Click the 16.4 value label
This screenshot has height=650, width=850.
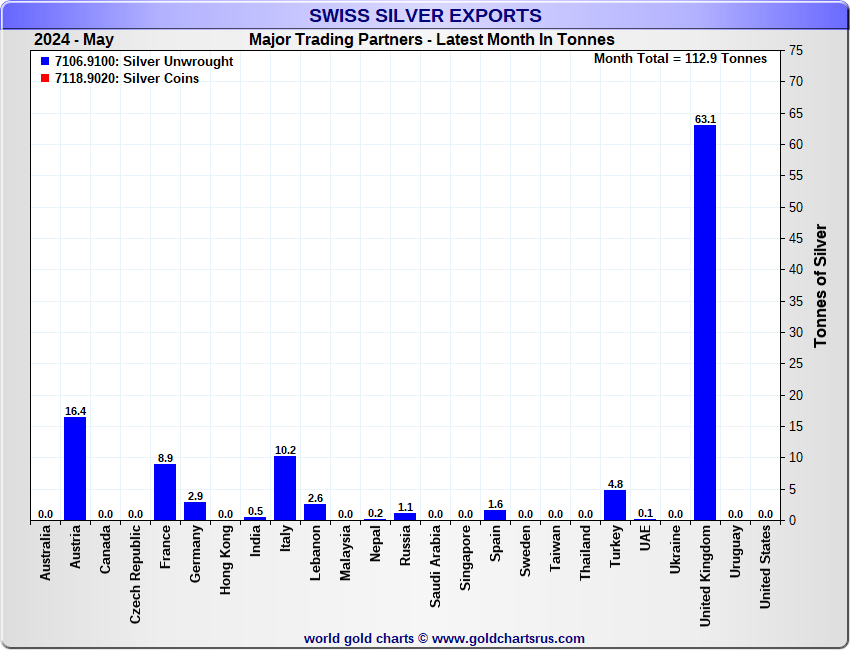[75, 411]
